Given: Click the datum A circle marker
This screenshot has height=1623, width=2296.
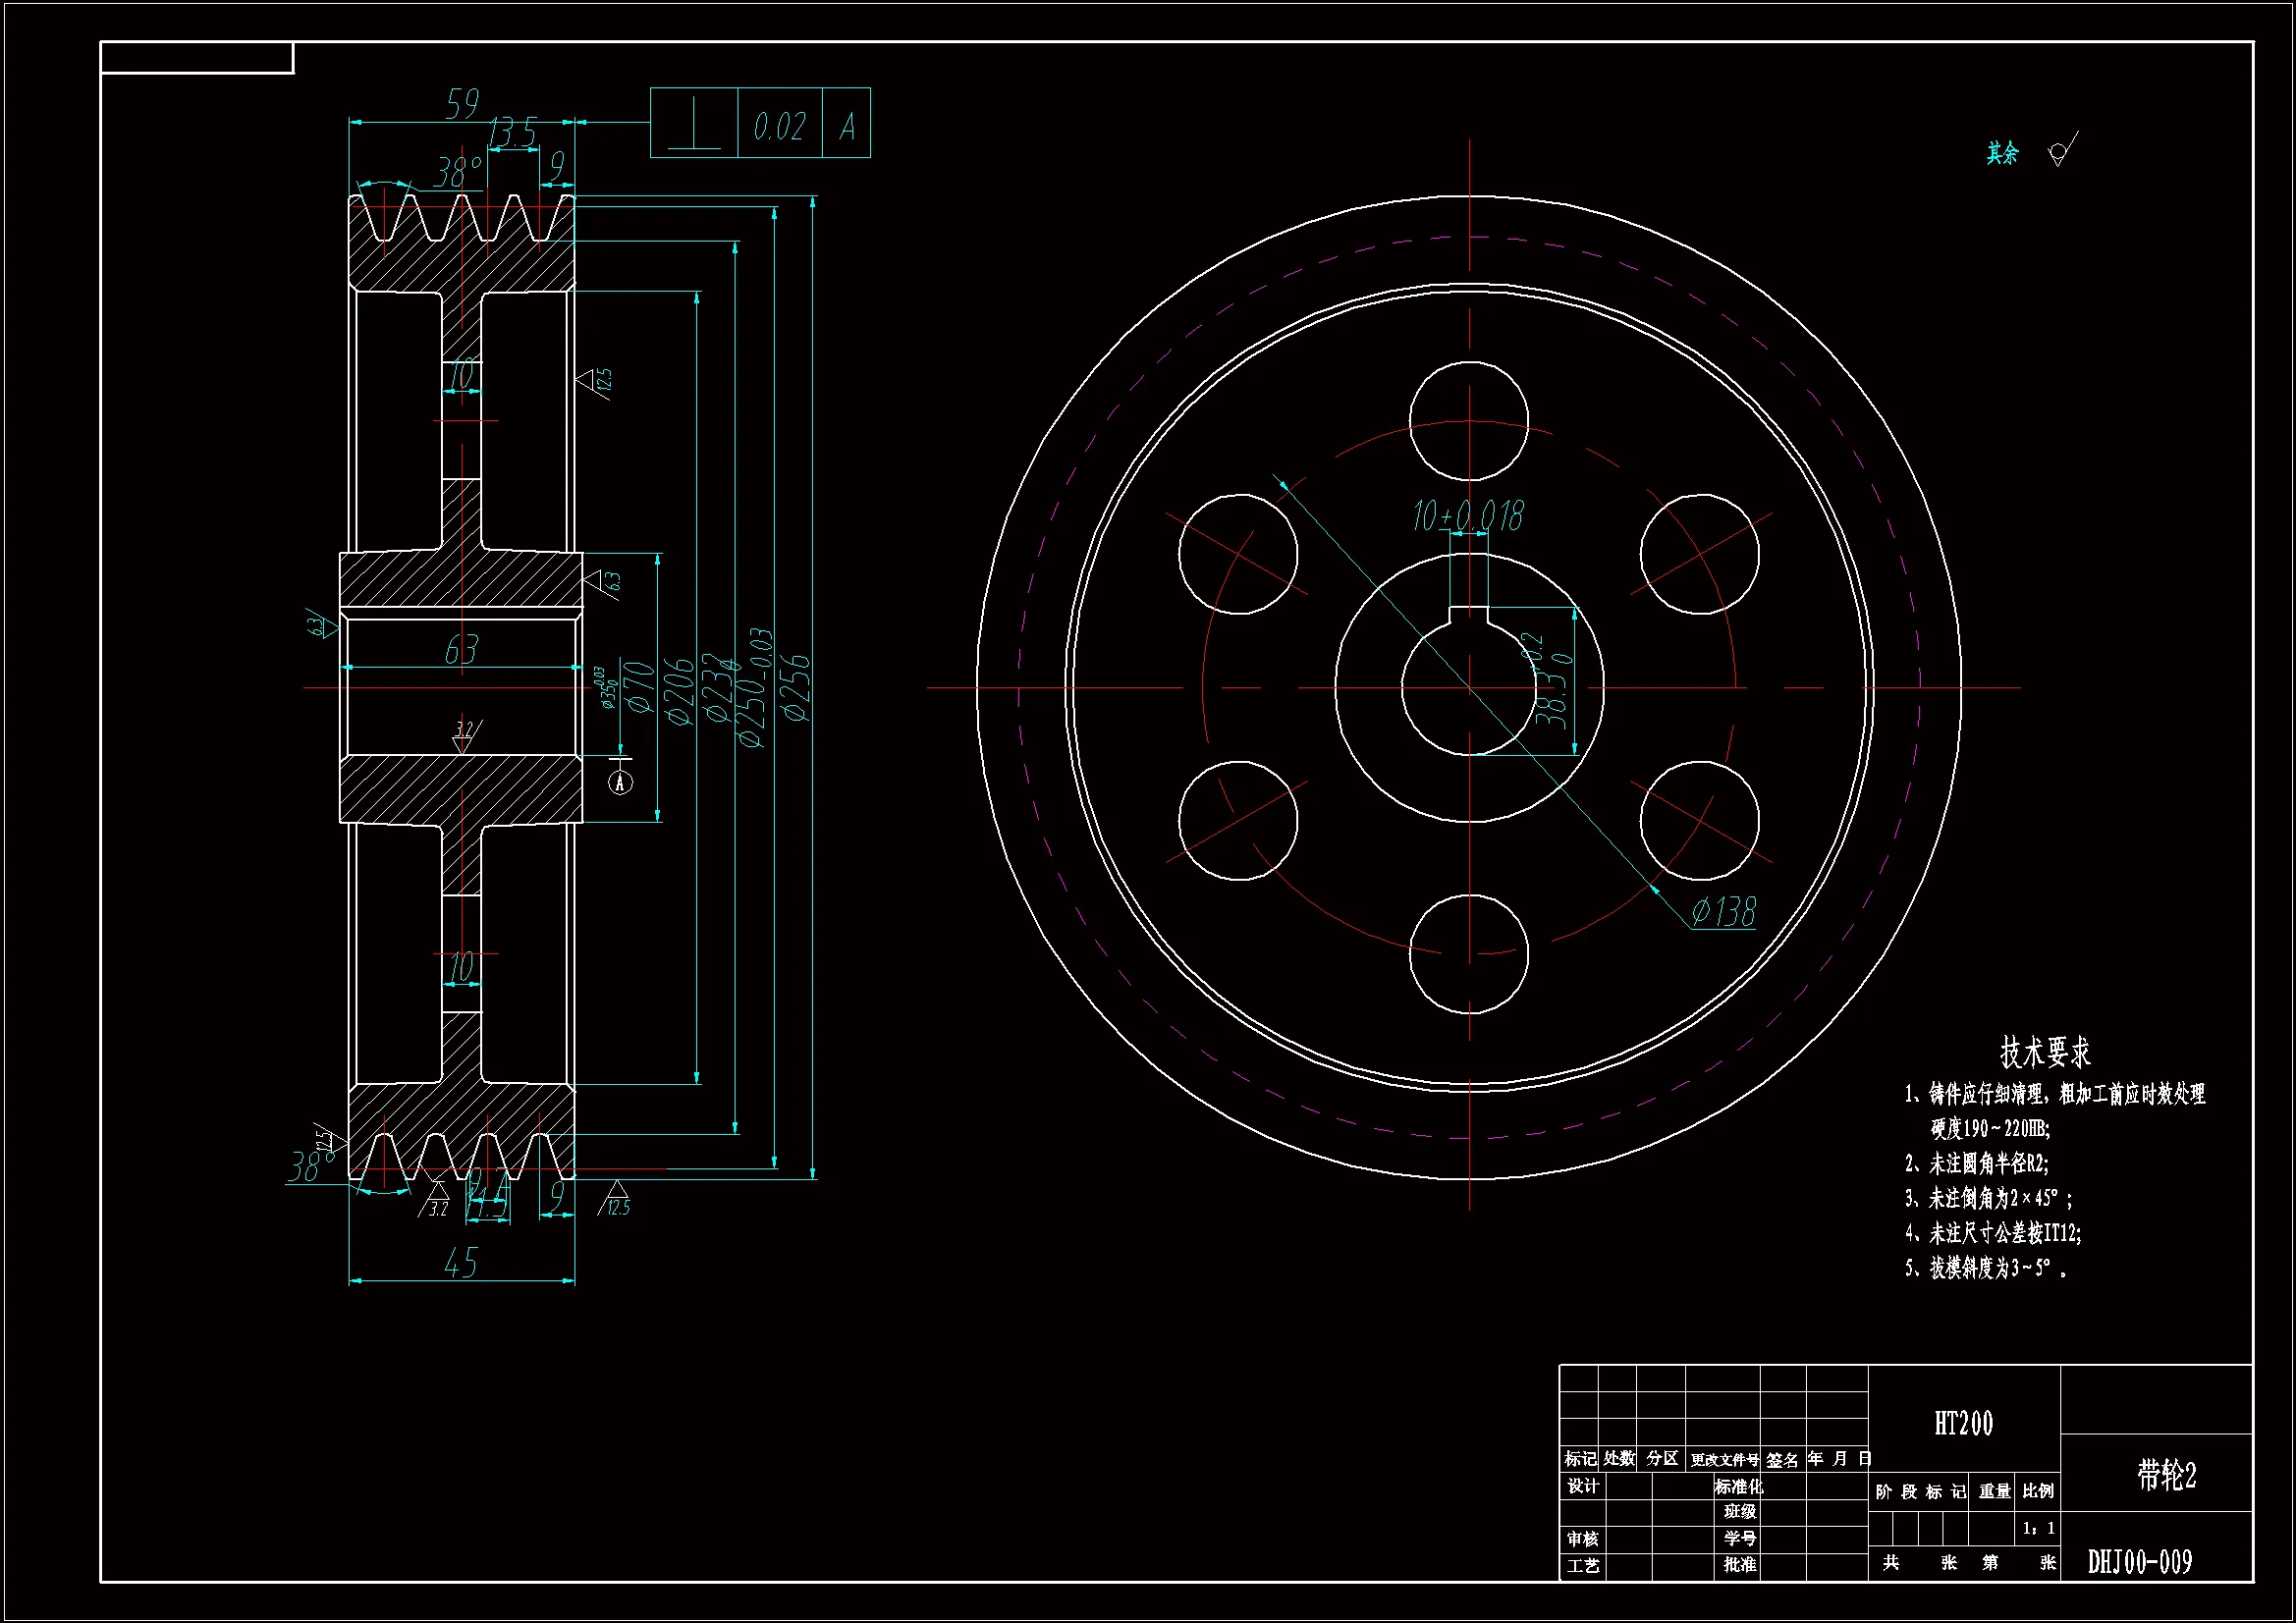Looking at the screenshot, I should [x=620, y=782].
